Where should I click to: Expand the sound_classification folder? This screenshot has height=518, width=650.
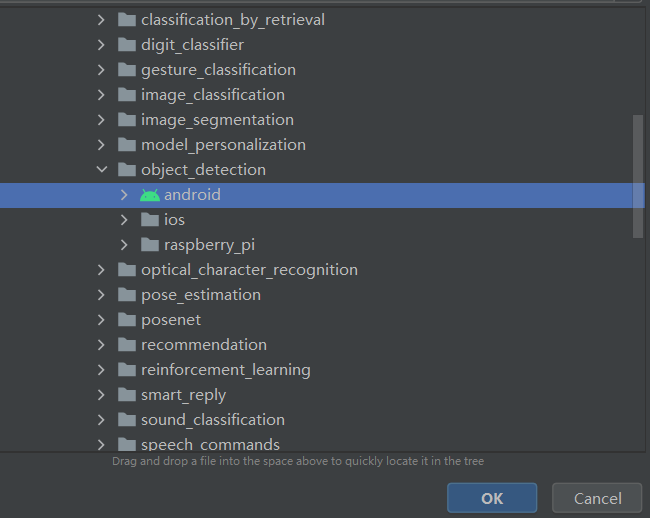tap(101, 420)
